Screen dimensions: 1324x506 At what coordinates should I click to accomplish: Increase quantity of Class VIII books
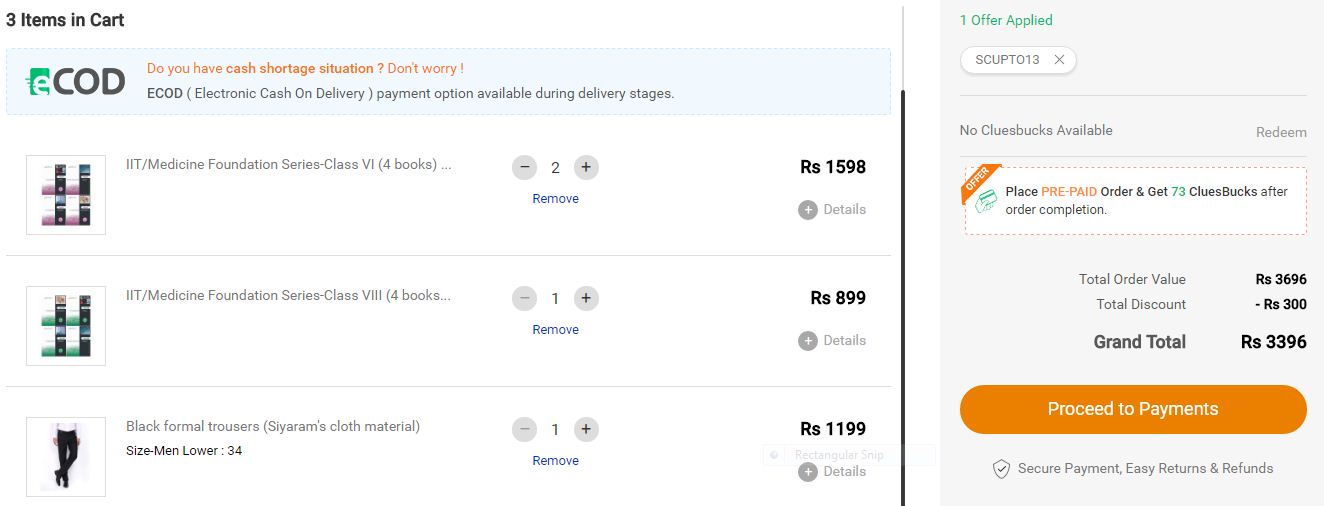pos(586,298)
